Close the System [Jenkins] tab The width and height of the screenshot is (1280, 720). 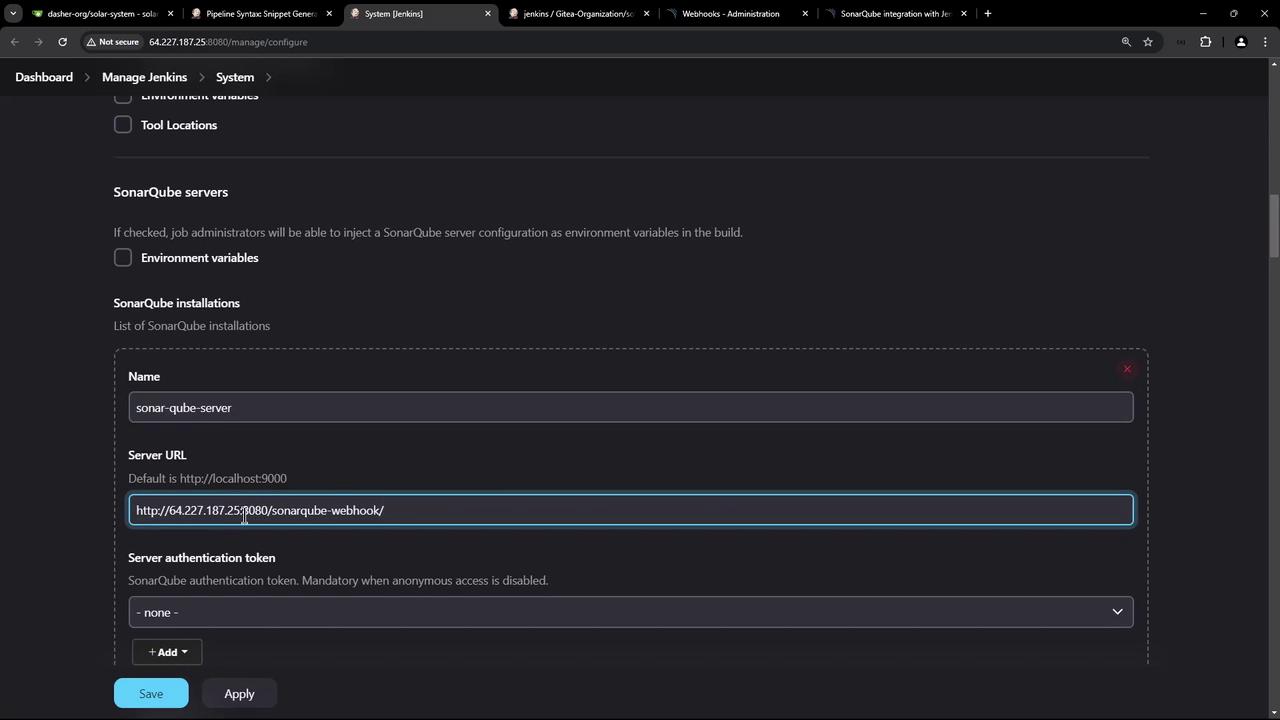coord(488,14)
